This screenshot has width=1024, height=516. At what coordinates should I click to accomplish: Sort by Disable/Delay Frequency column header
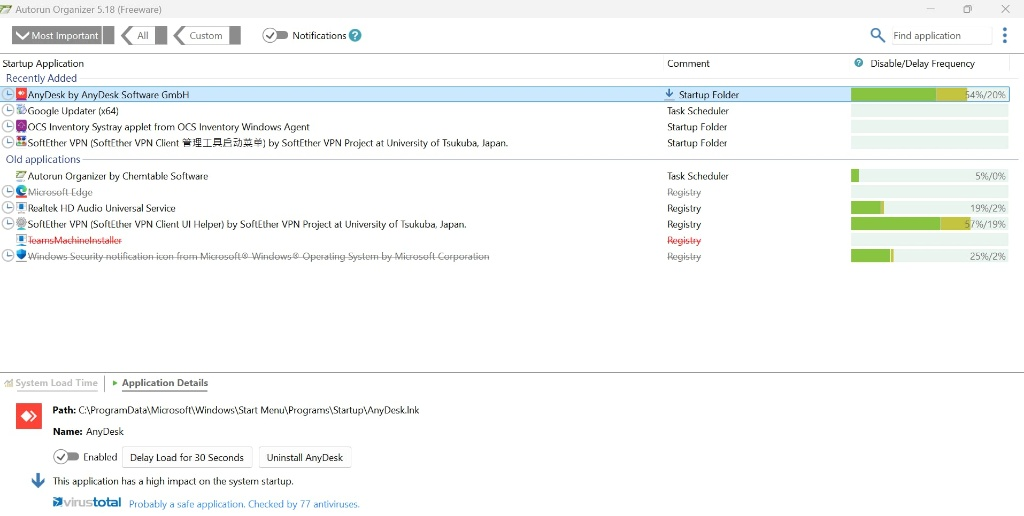click(923, 63)
